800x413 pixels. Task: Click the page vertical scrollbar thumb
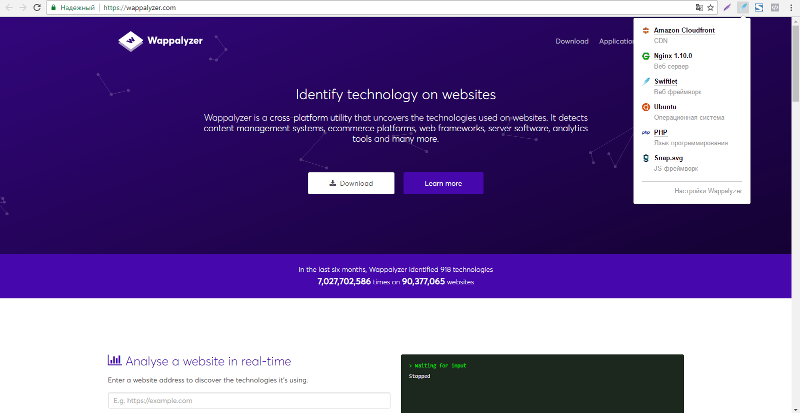pyautogui.click(x=796, y=62)
